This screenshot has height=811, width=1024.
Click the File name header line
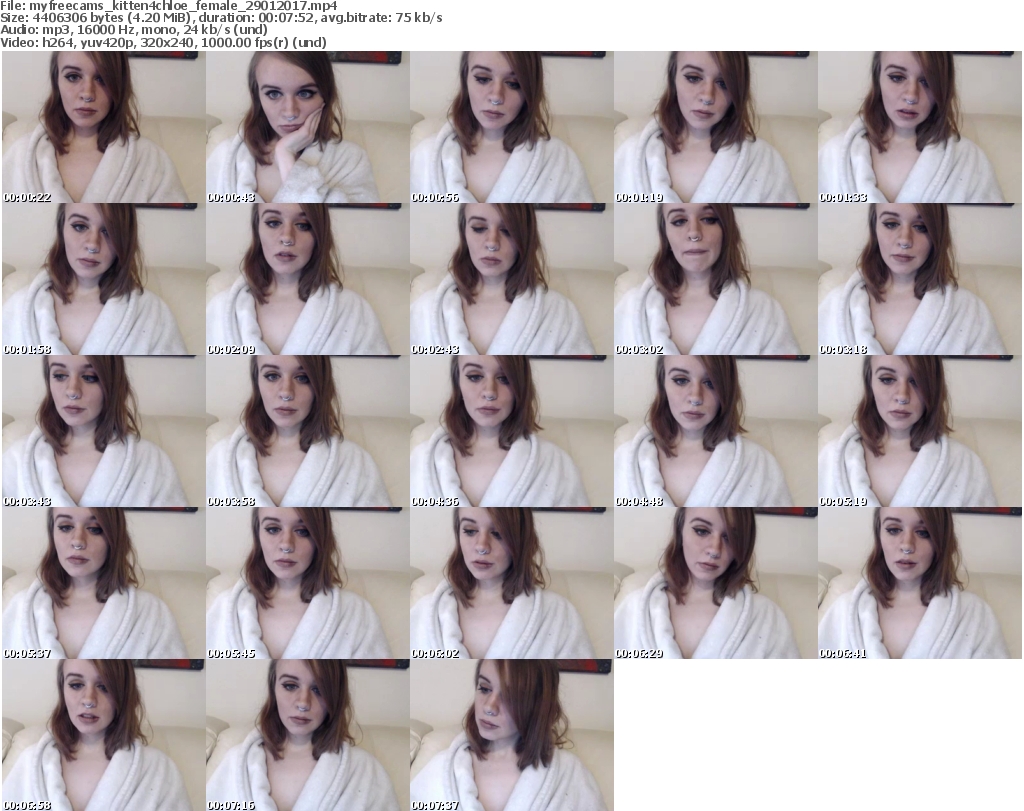pos(169,6)
